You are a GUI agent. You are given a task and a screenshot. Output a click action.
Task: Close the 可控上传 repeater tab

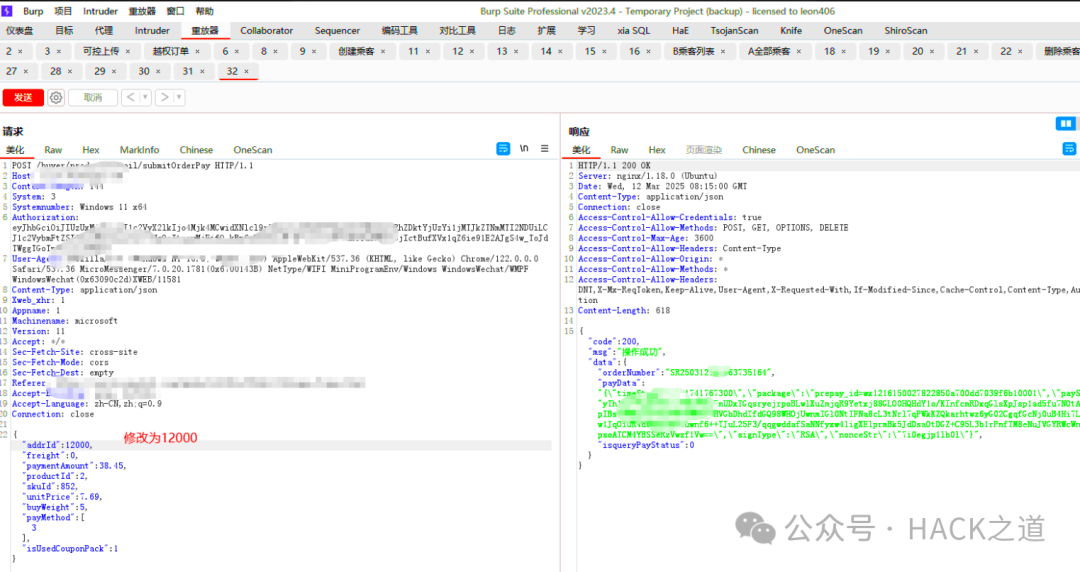pos(128,52)
